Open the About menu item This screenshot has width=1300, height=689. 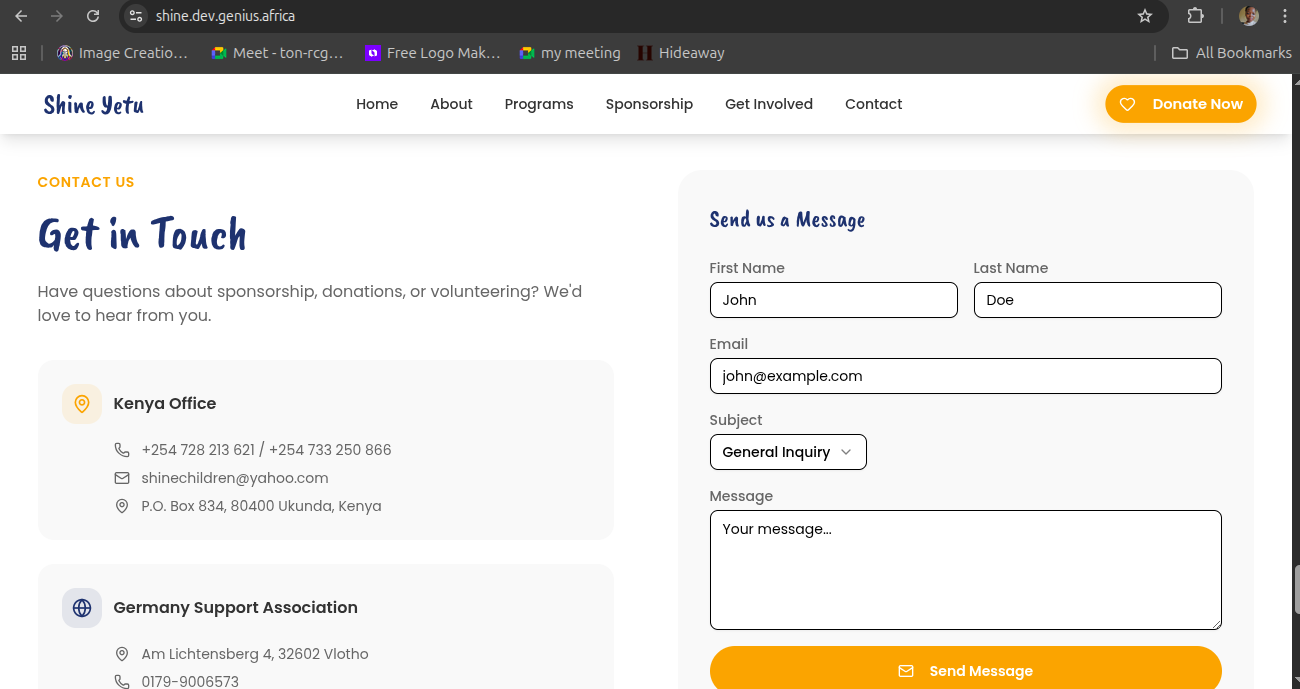pos(451,104)
